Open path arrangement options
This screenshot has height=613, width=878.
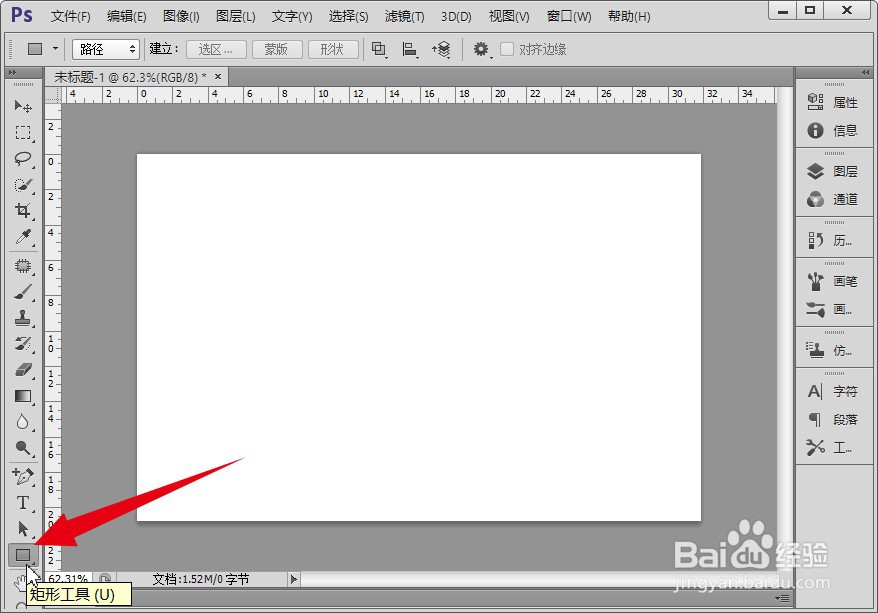click(441, 50)
